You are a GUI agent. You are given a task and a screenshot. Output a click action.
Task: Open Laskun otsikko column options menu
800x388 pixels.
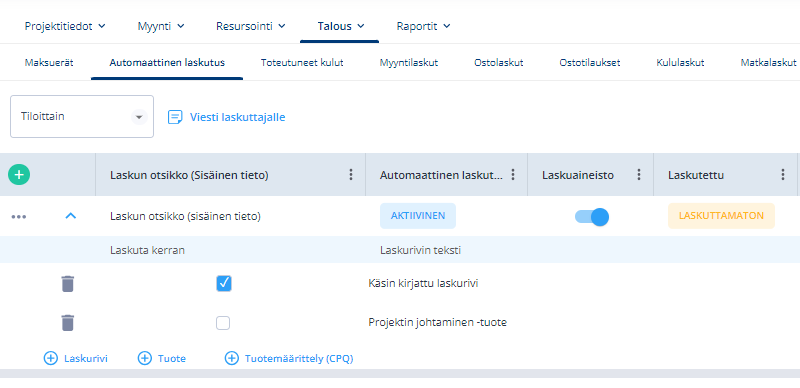[x=351, y=175]
